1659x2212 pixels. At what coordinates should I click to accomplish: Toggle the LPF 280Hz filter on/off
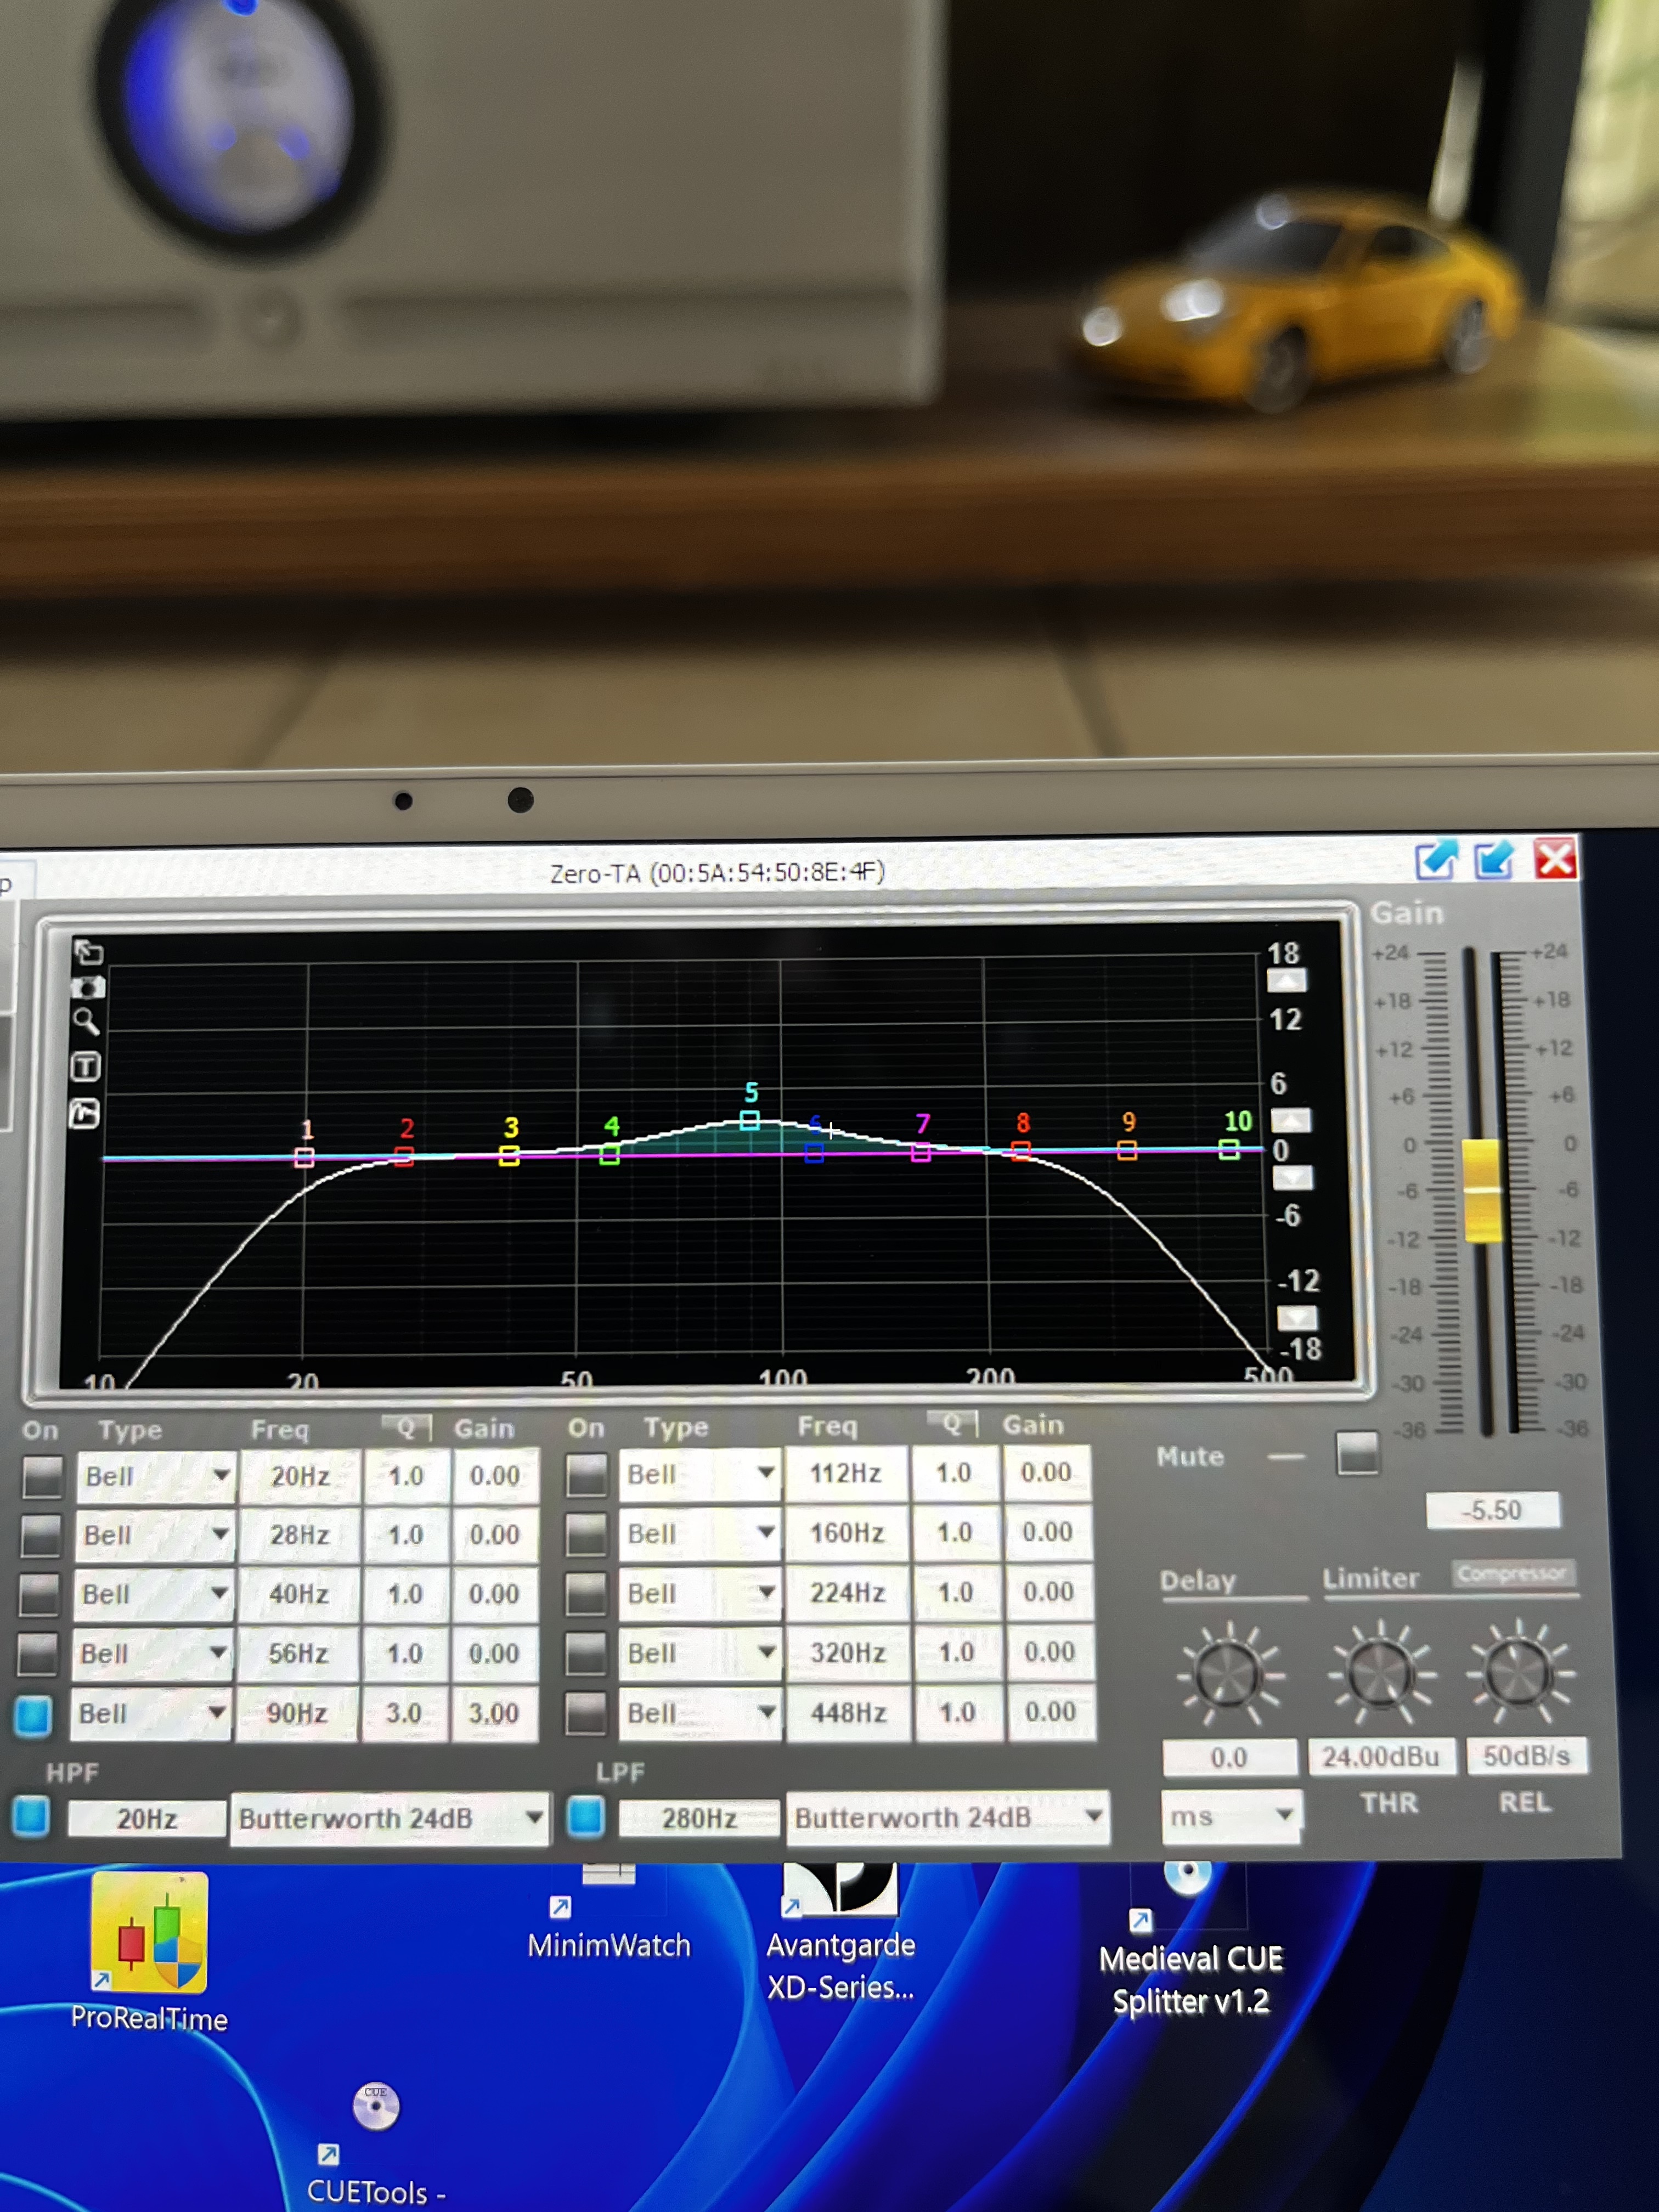(x=586, y=1817)
